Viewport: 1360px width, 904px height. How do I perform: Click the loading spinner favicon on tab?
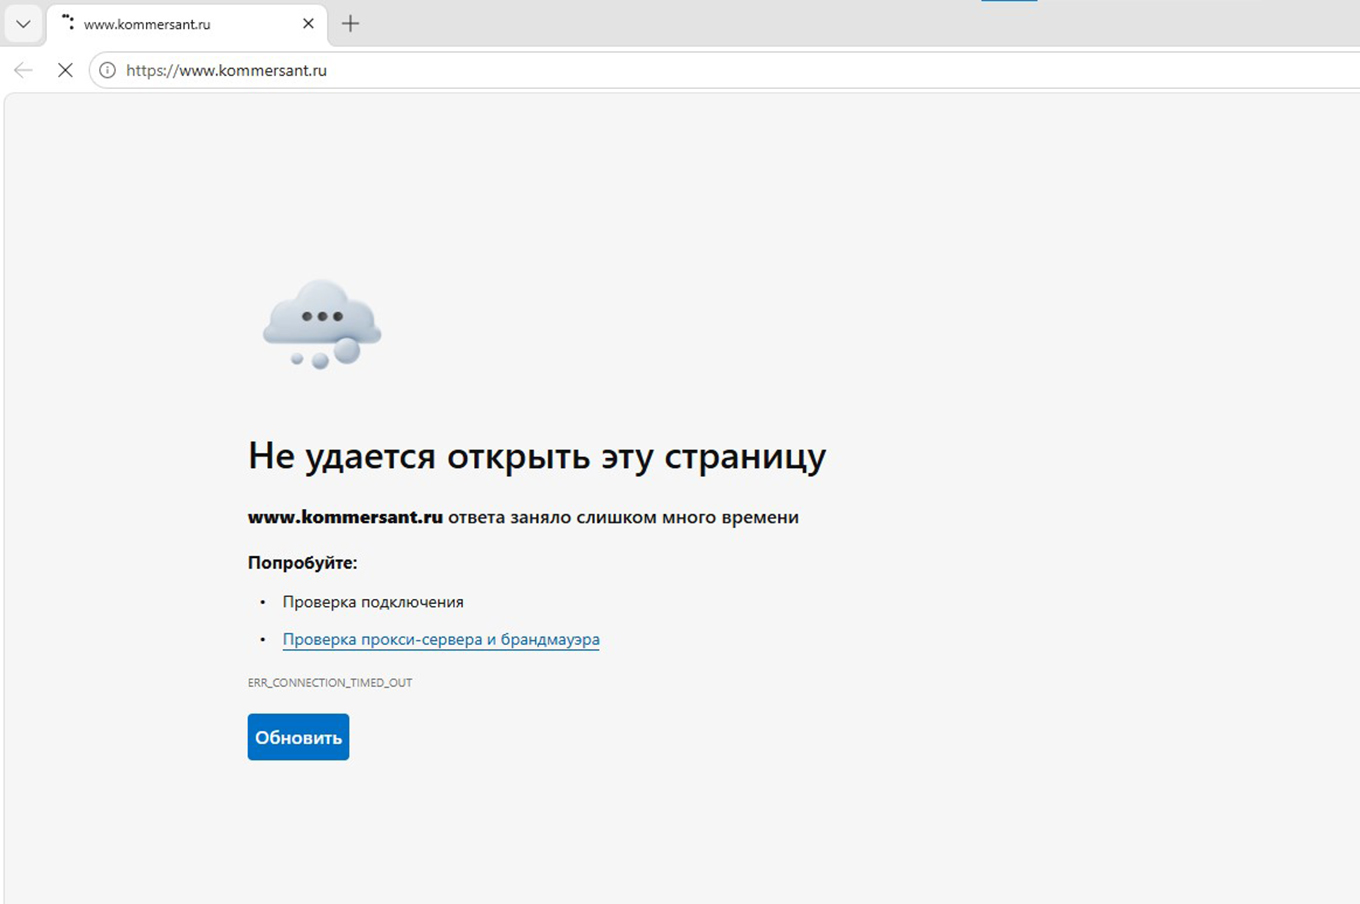(x=68, y=22)
